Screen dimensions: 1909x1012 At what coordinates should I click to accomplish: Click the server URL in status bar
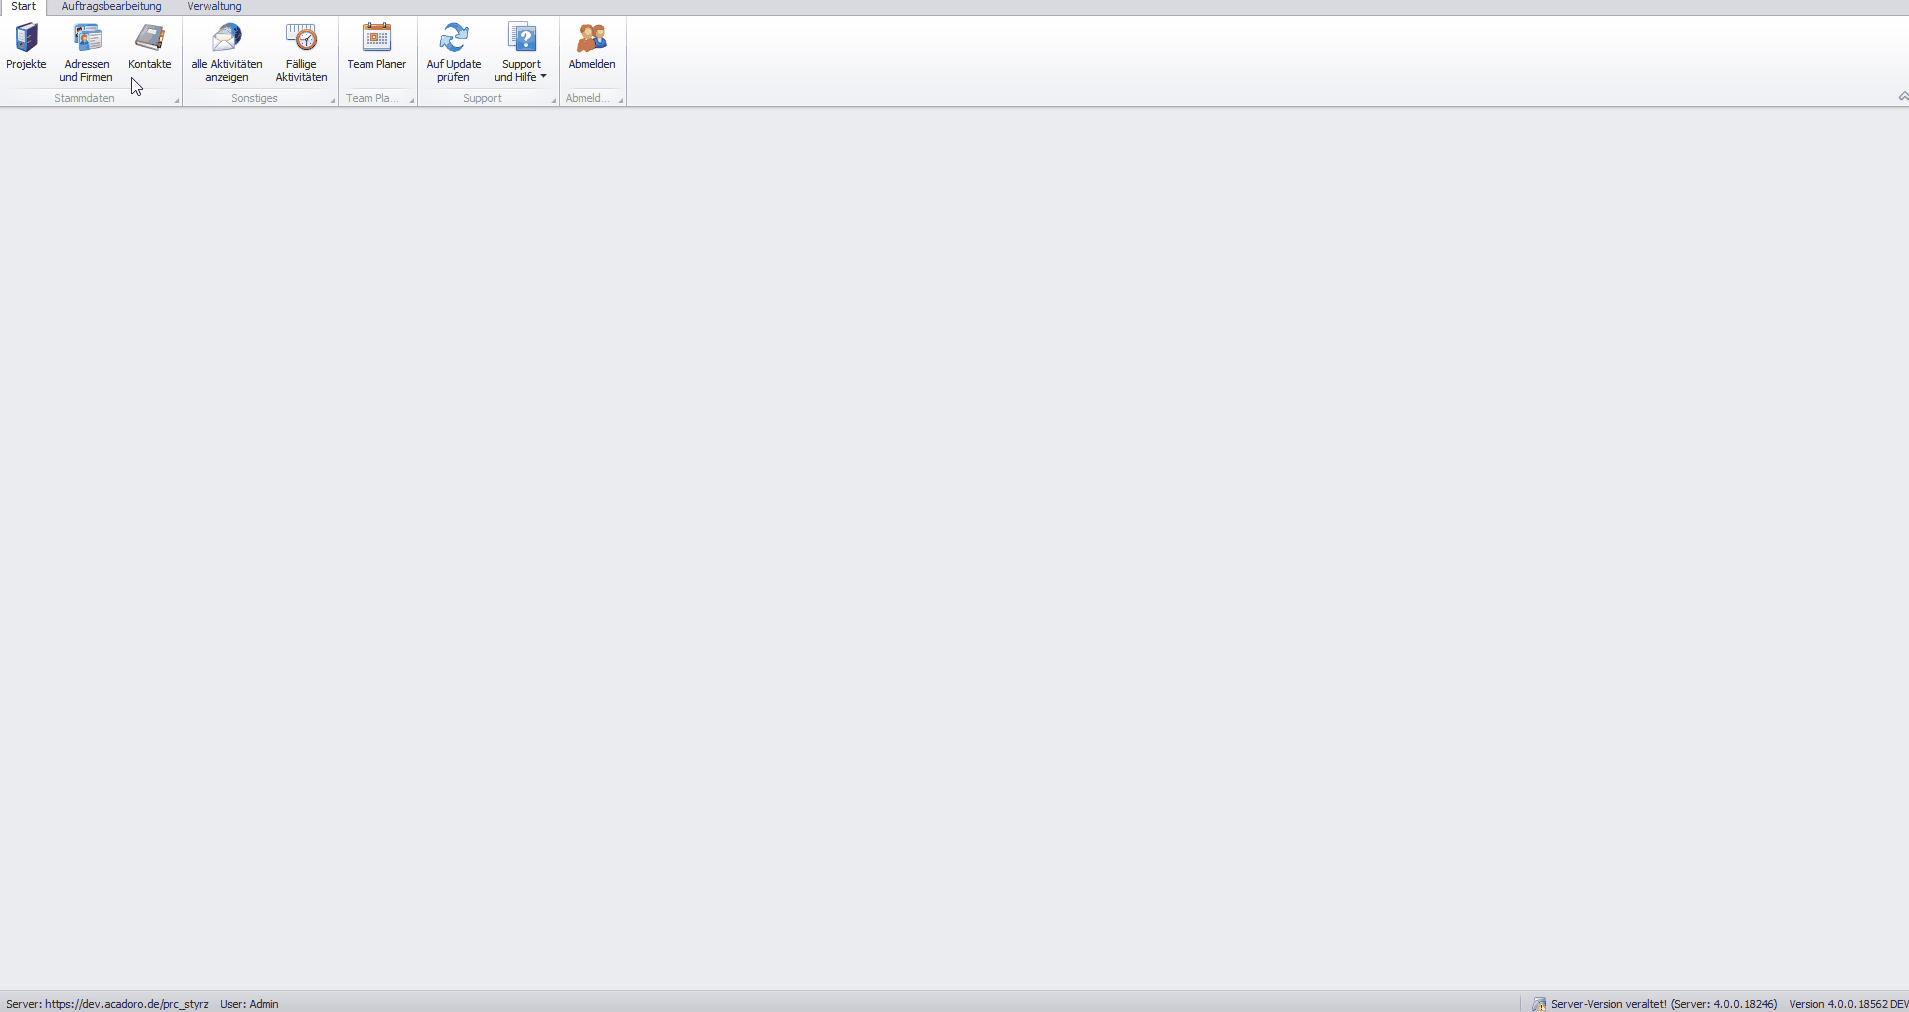126,1004
